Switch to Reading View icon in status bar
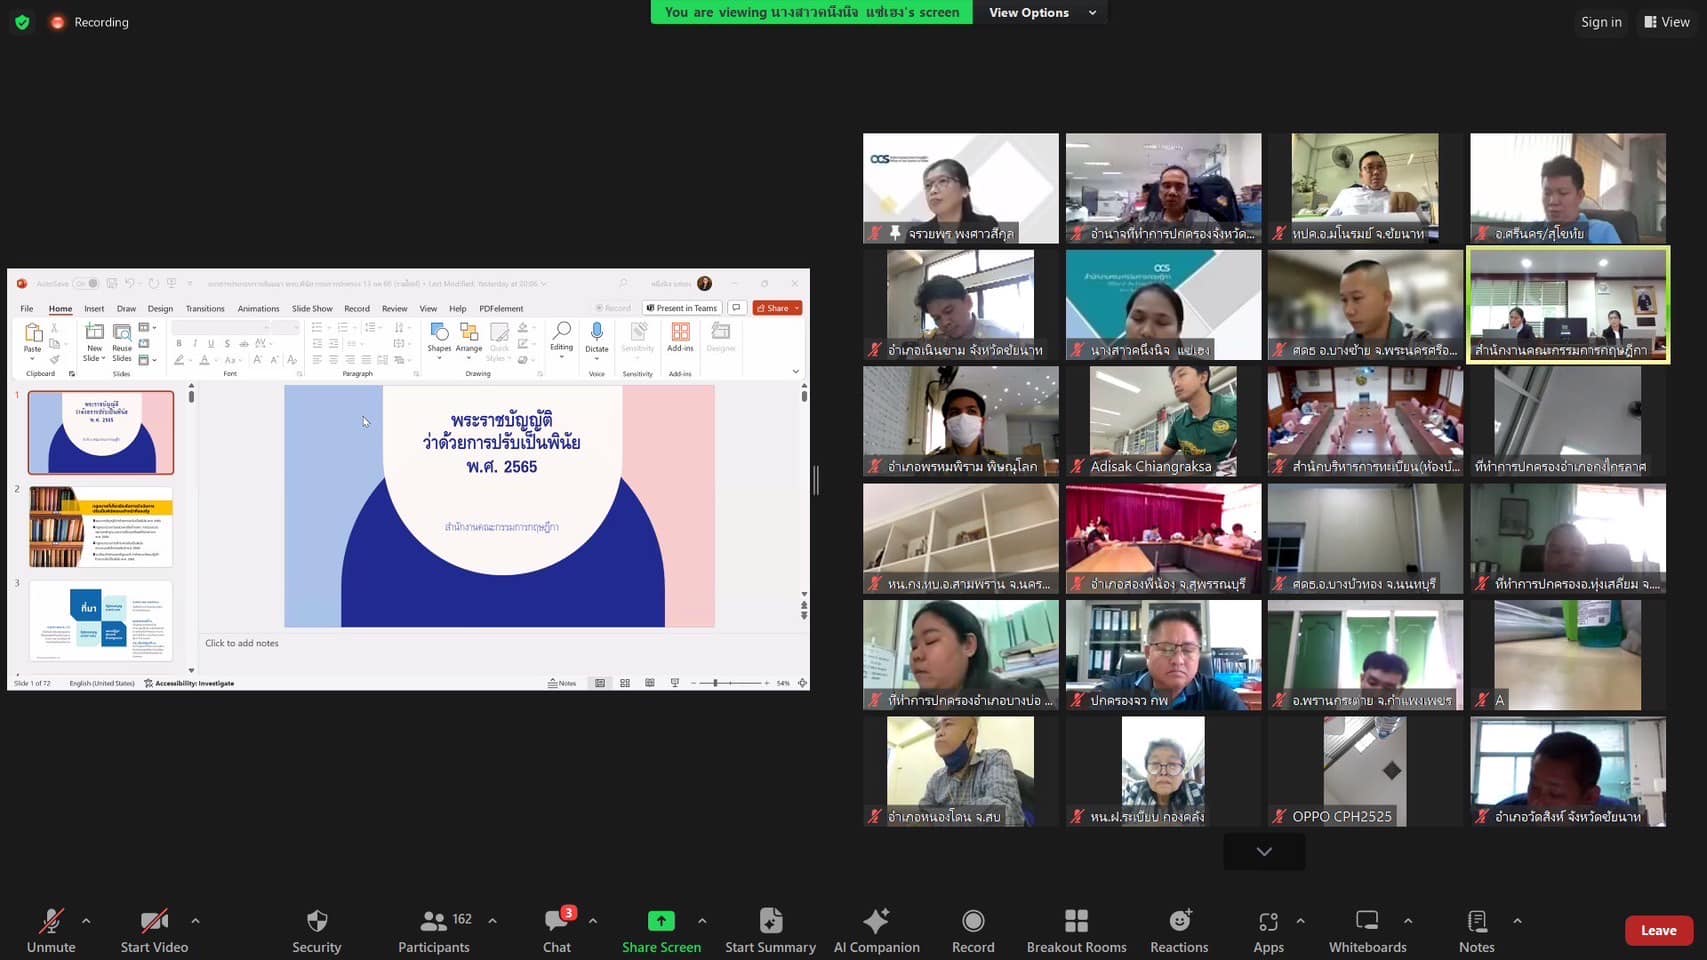Screen dimensions: 1707x960 (x=649, y=683)
